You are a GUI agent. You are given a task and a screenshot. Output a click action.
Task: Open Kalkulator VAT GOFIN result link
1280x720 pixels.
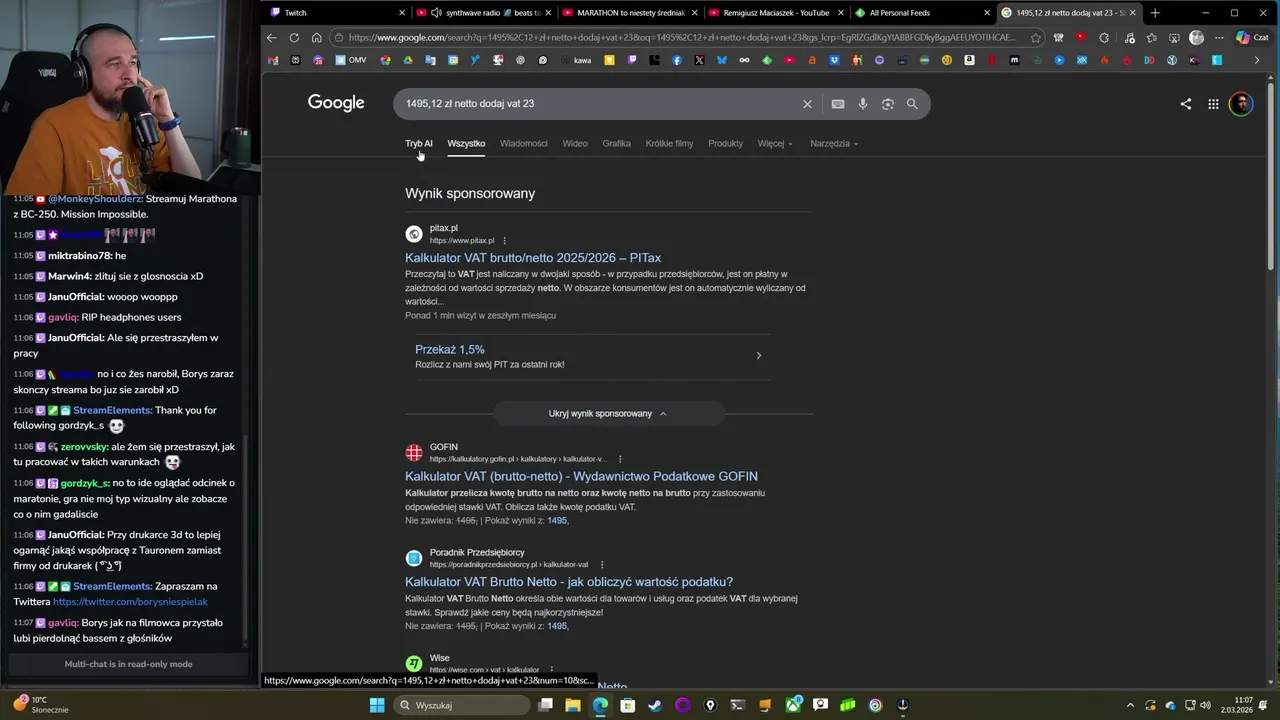click(581, 476)
